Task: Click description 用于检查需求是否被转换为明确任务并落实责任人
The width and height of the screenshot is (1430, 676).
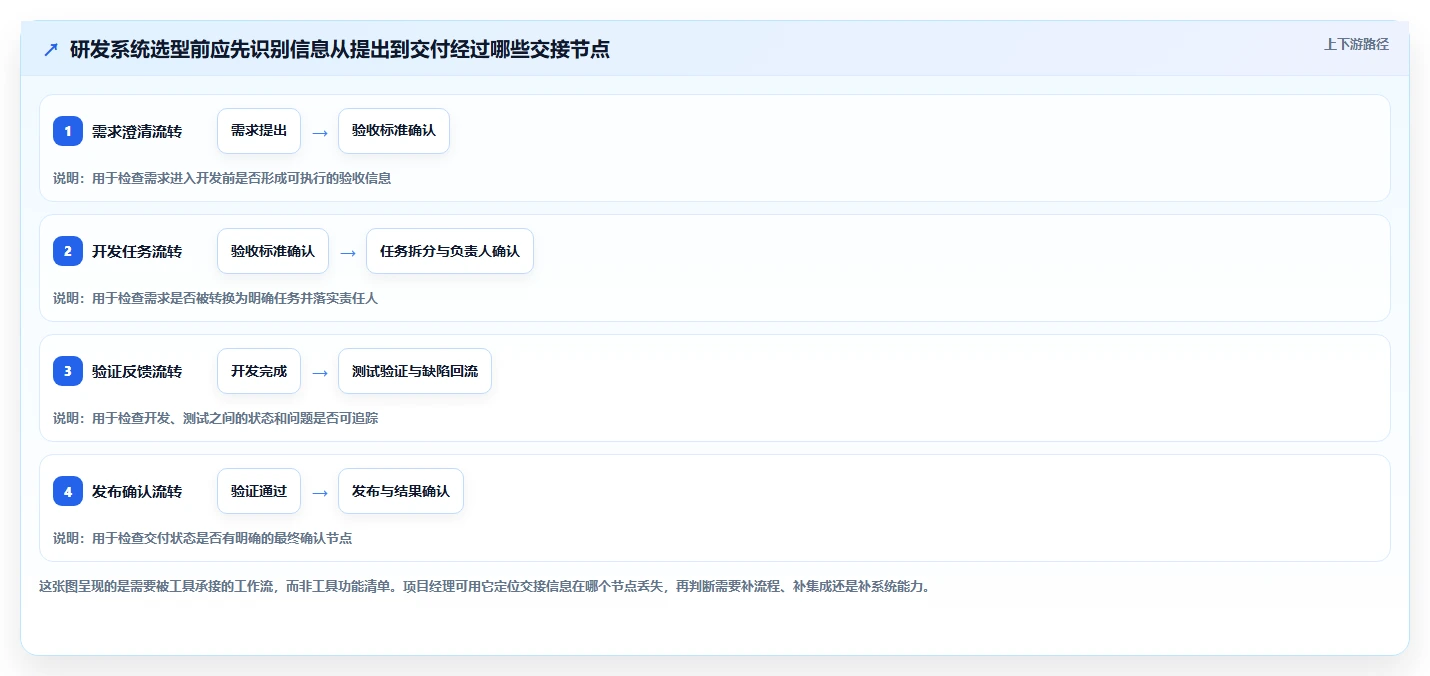Action: click(235, 298)
